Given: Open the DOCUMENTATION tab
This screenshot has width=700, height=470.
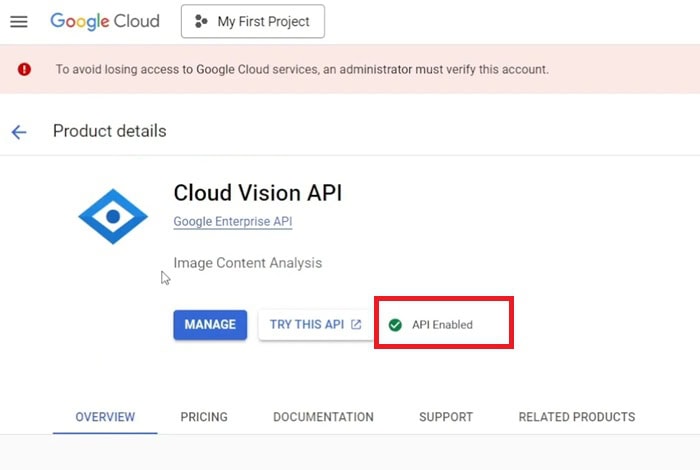Looking at the screenshot, I should click(323, 417).
